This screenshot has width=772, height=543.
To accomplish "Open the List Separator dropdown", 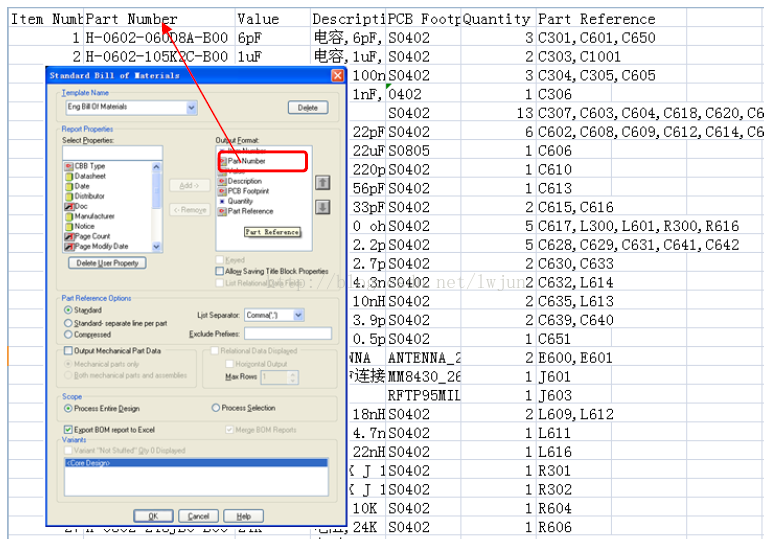I will point(298,315).
